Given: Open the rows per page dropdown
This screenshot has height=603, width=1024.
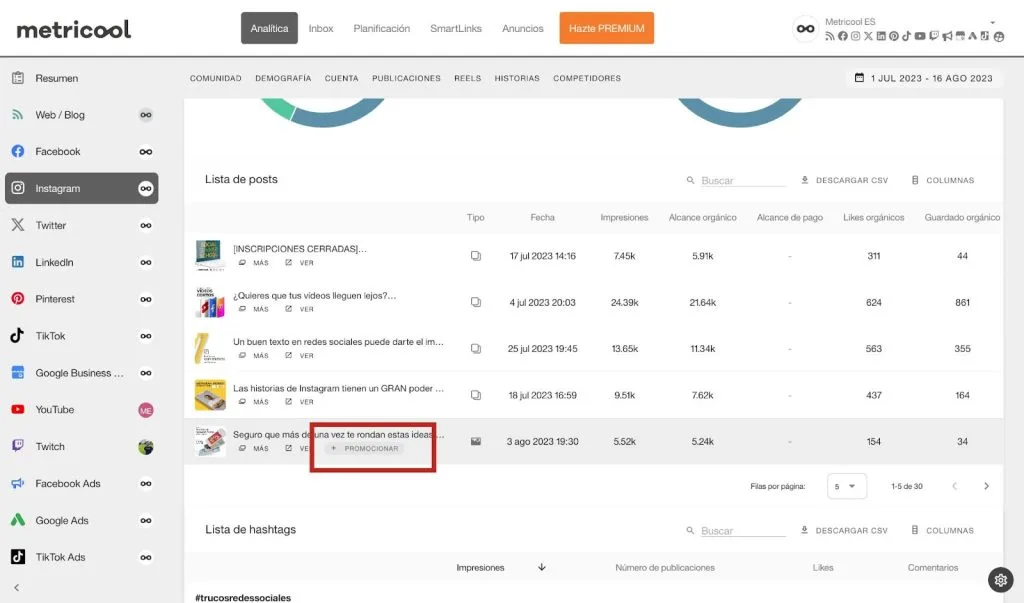Looking at the screenshot, I should click(x=846, y=486).
